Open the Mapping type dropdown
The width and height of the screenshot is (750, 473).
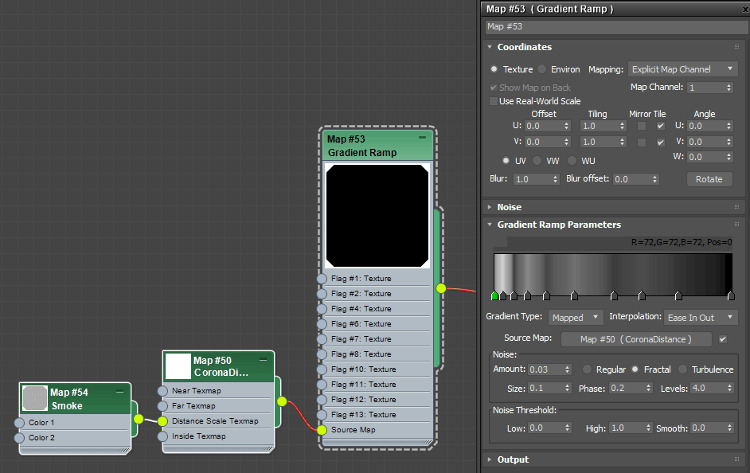click(683, 69)
